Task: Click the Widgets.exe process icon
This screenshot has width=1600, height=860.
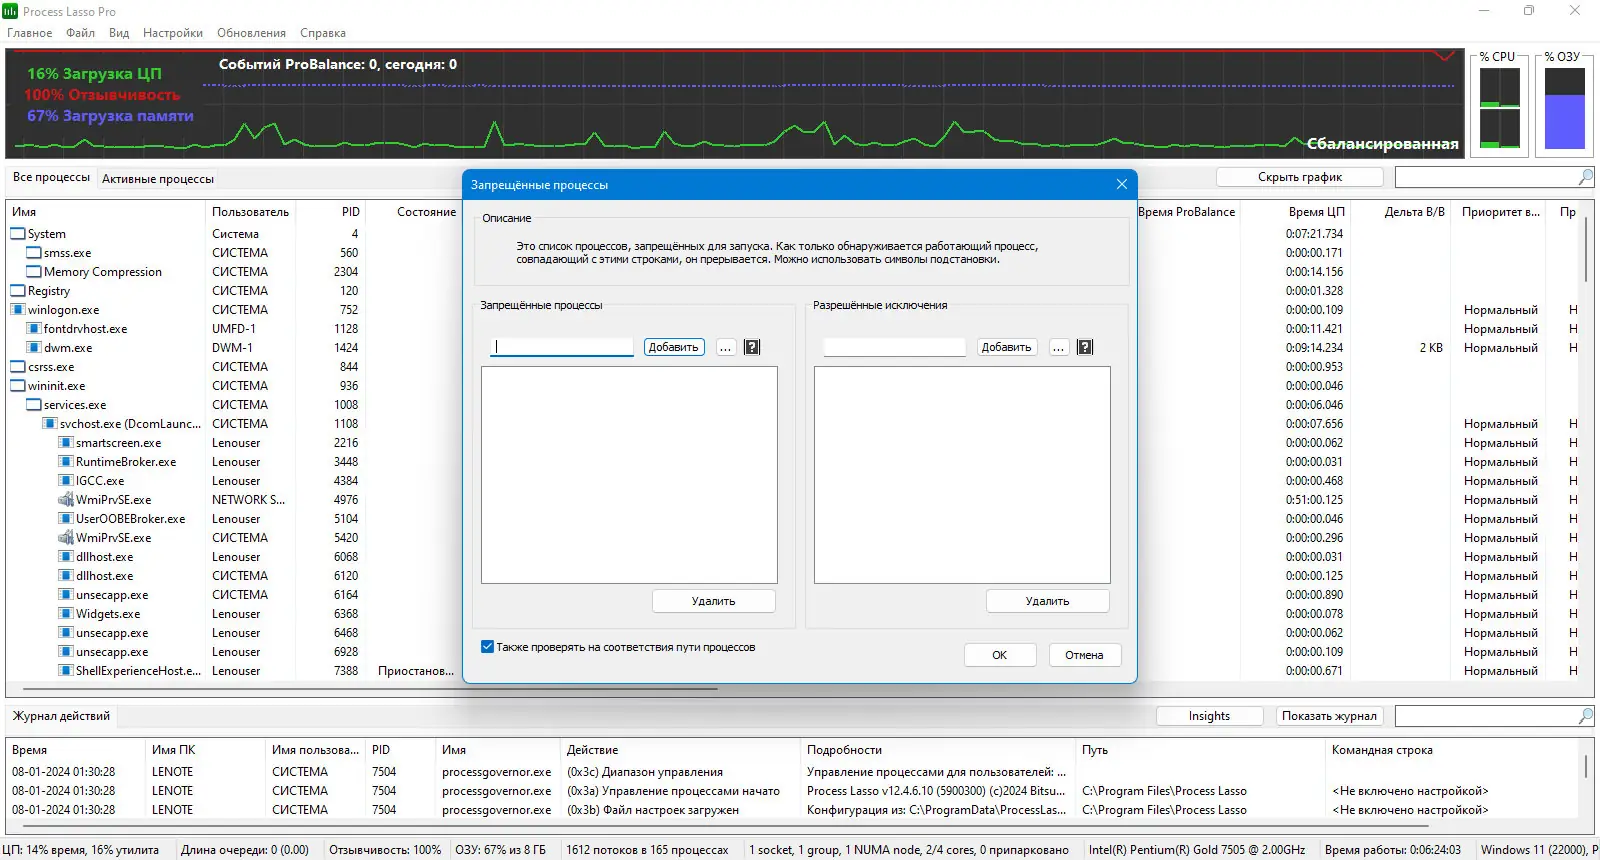Action: tap(66, 614)
